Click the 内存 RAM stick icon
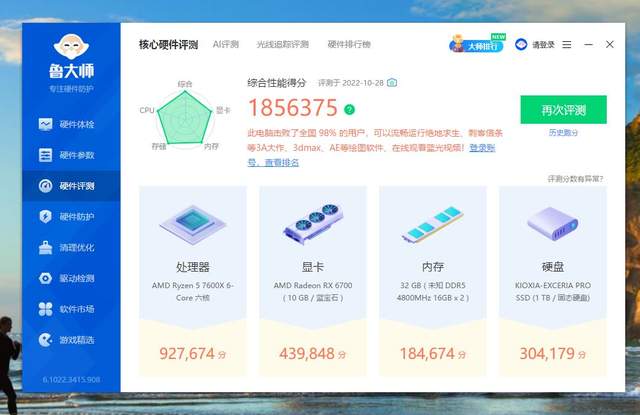 (433, 224)
